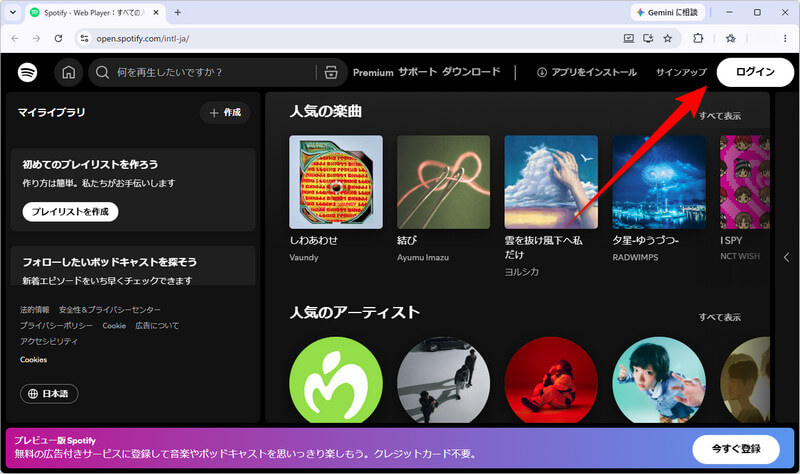Go to Home via house icon
The height and width of the screenshot is (474, 800).
point(68,72)
